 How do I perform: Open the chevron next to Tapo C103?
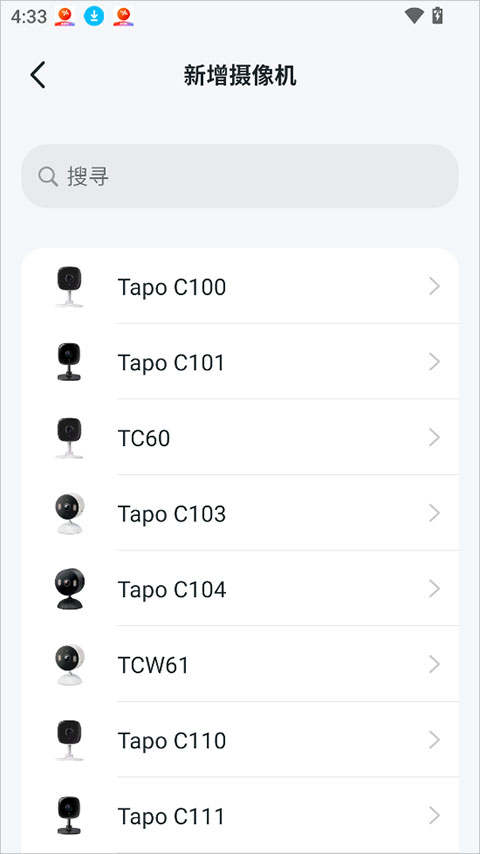pos(434,513)
